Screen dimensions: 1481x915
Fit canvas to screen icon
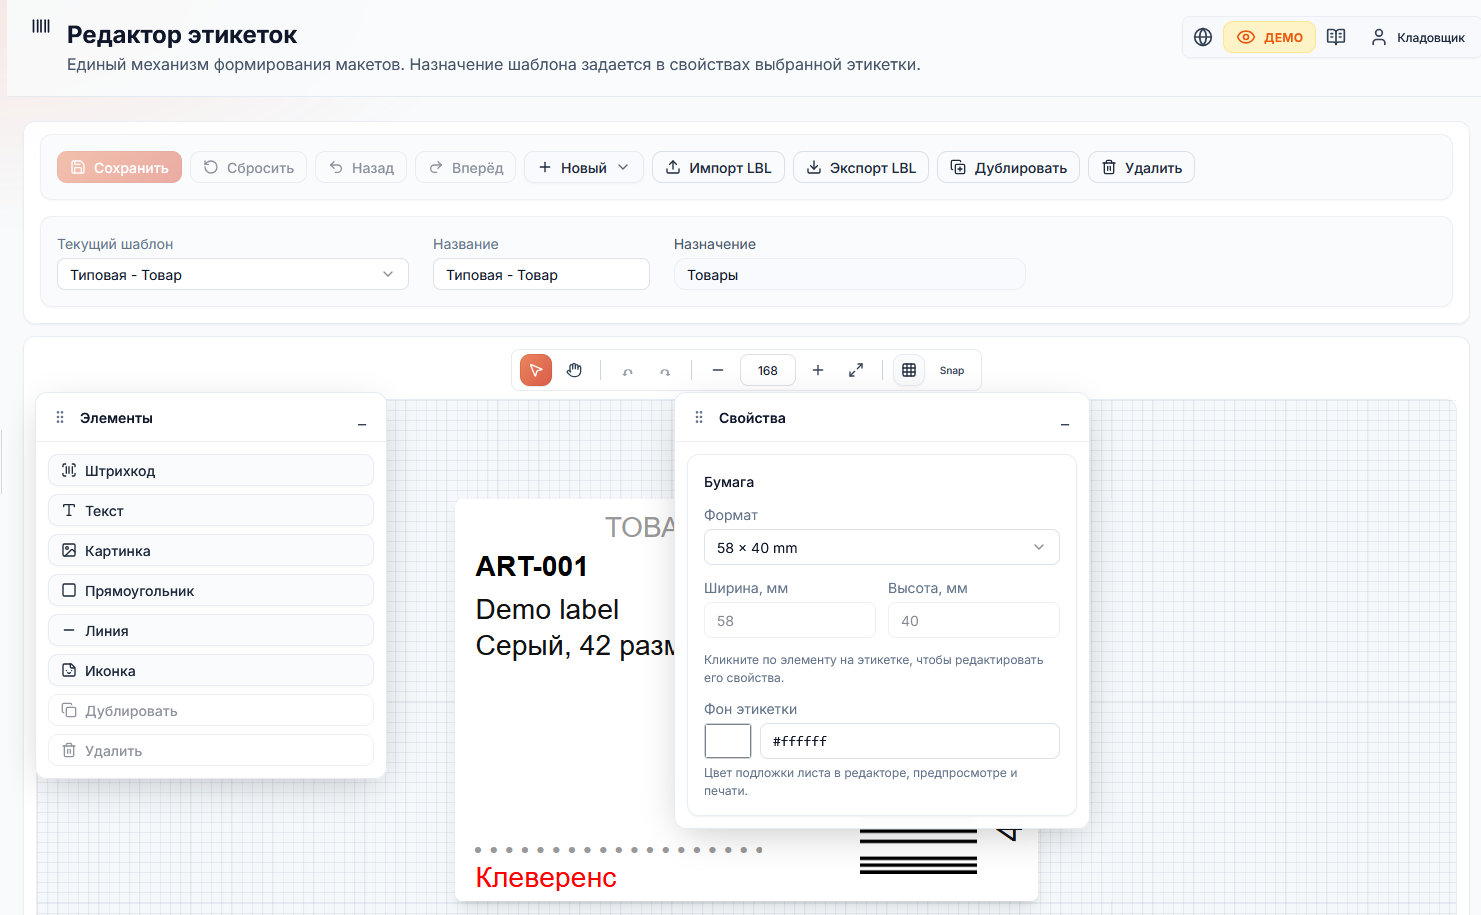coord(856,370)
